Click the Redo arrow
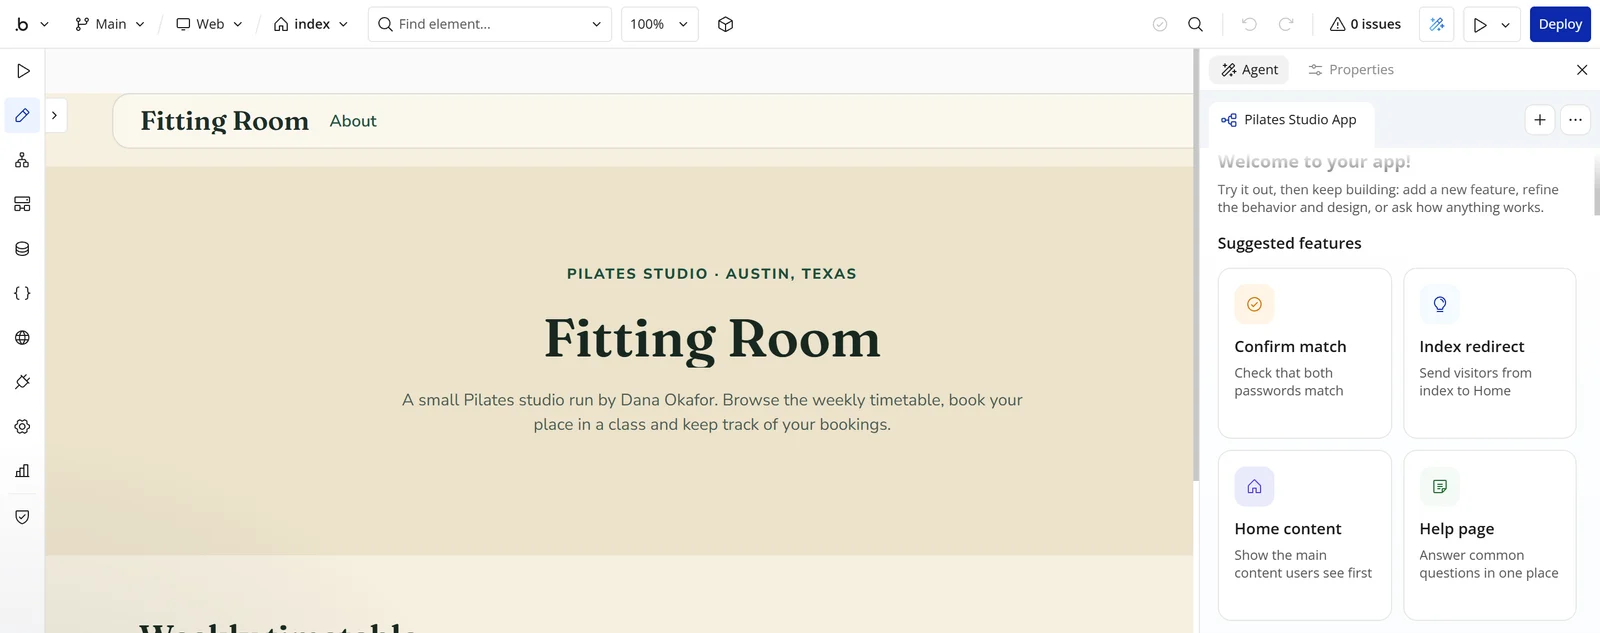The height and width of the screenshot is (633, 1600). pos(1286,24)
